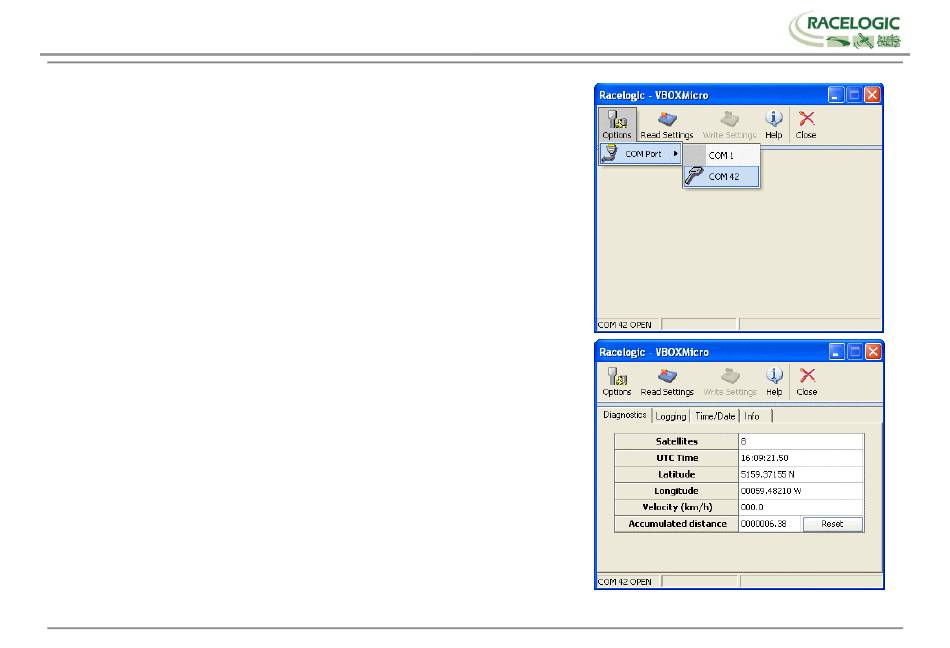Click the Longitude row label

(676, 491)
